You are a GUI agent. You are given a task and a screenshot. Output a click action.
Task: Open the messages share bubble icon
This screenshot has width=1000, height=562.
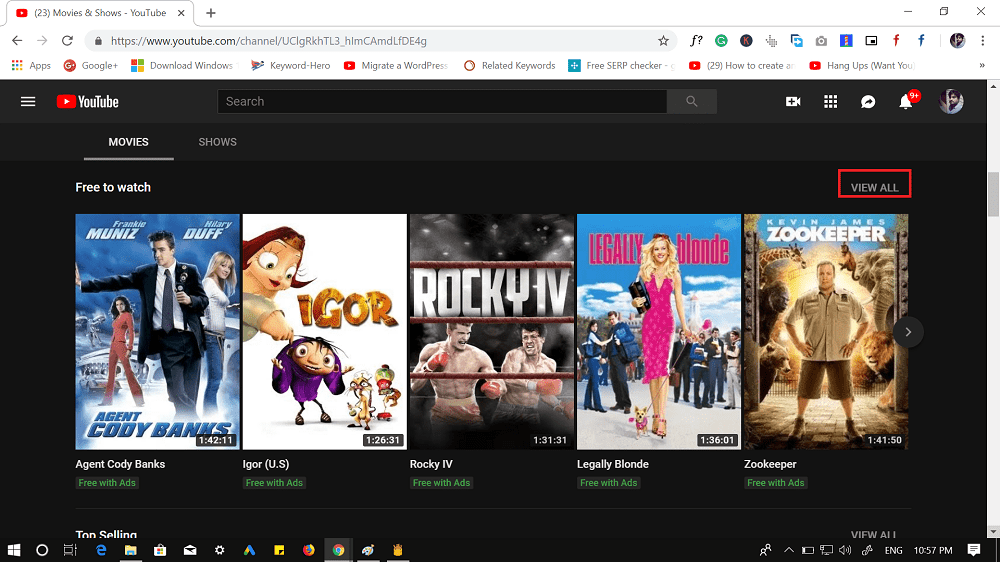pos(868,101)
